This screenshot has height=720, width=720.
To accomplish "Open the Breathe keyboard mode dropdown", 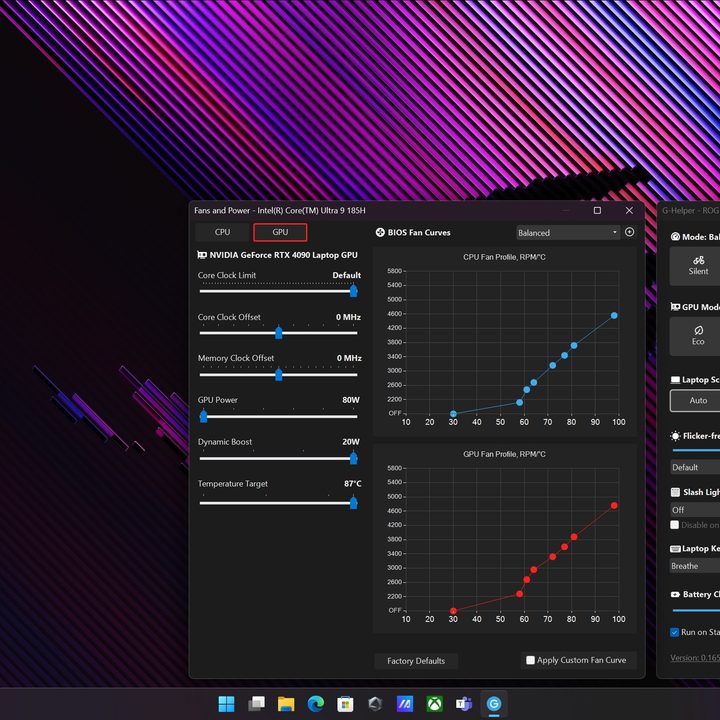I will pyautogui.click(x=695, y=566).
